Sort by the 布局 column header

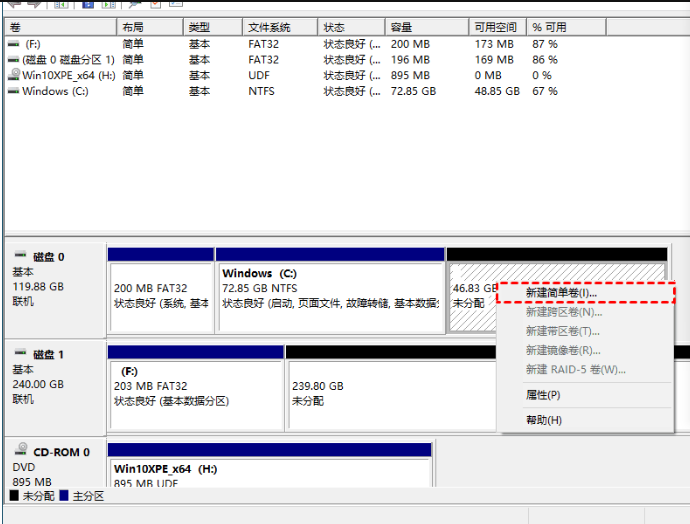[150, 27]
